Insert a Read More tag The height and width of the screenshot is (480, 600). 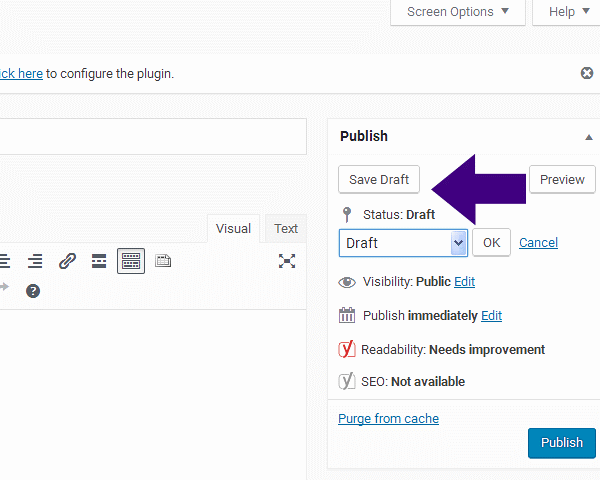click(x=99, y=262)
